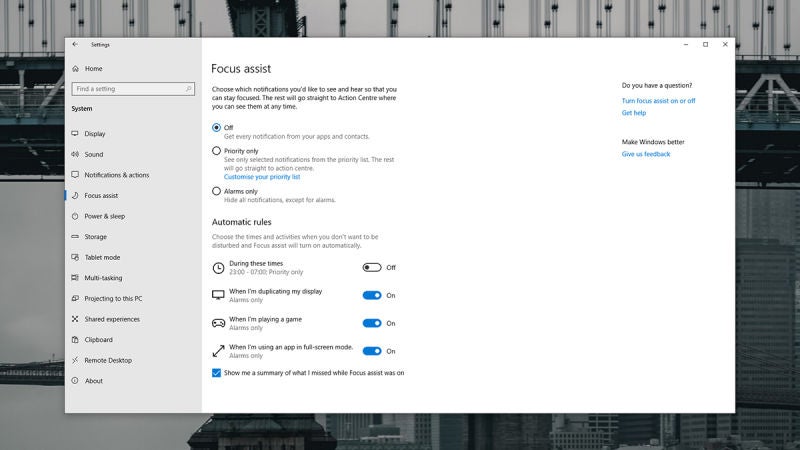800x450 pixels.
Task: Click the Clipboard icon in sidebar
Action: click(x=75, y=340)
